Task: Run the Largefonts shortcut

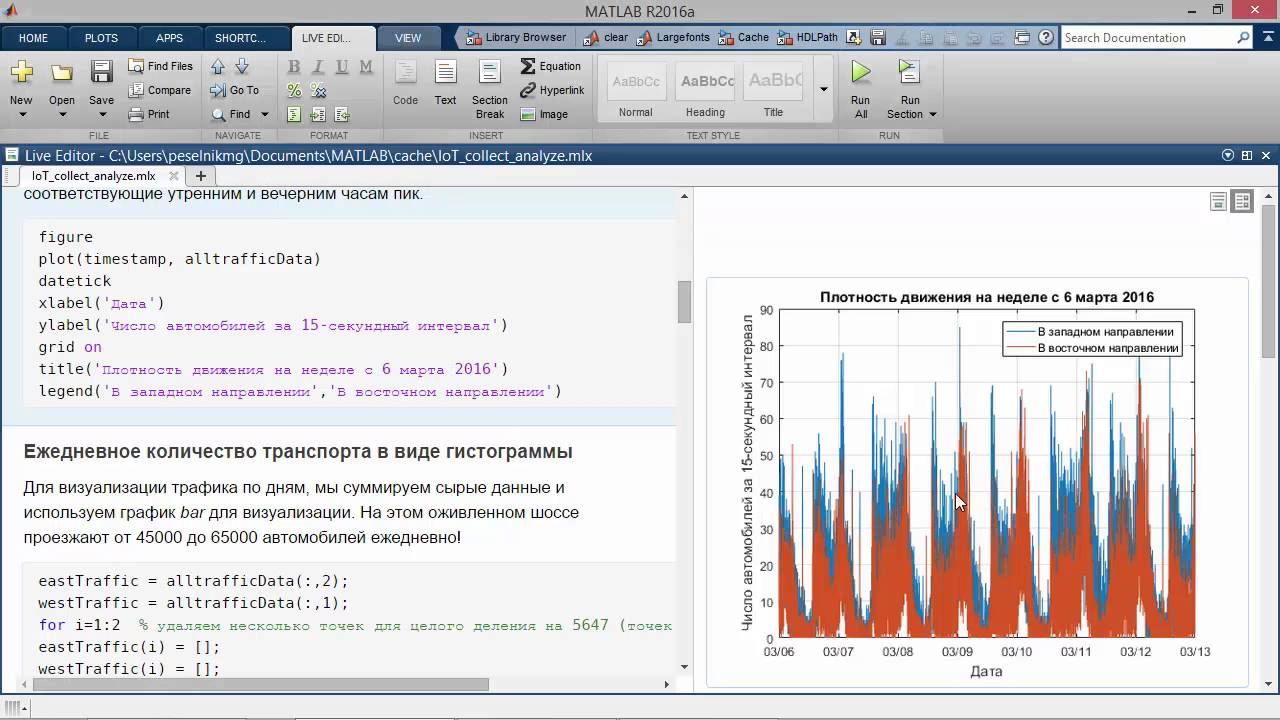Action: point(674,38)
